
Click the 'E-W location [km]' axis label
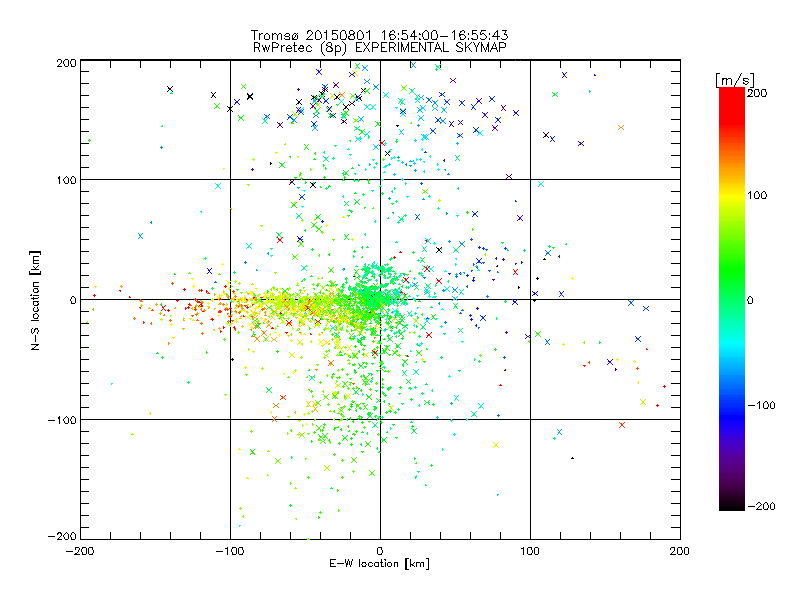point(379,563)
